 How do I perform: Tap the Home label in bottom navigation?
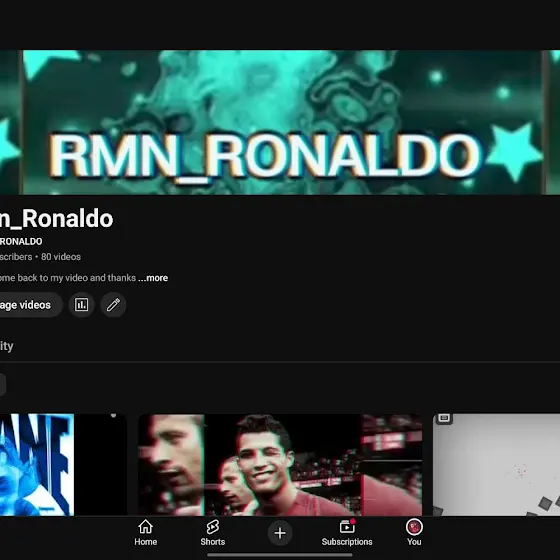(145, 542)
